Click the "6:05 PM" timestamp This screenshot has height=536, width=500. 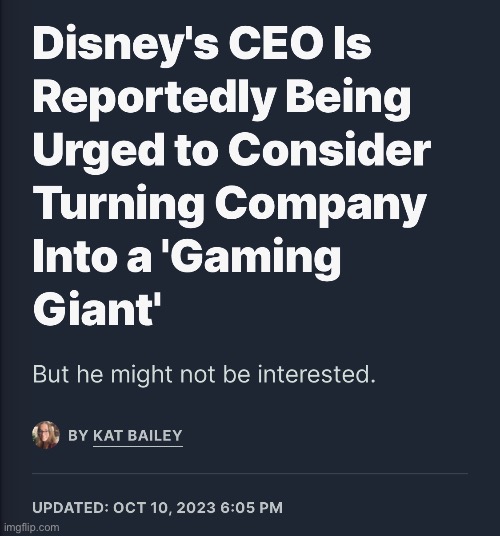point(252,508)
